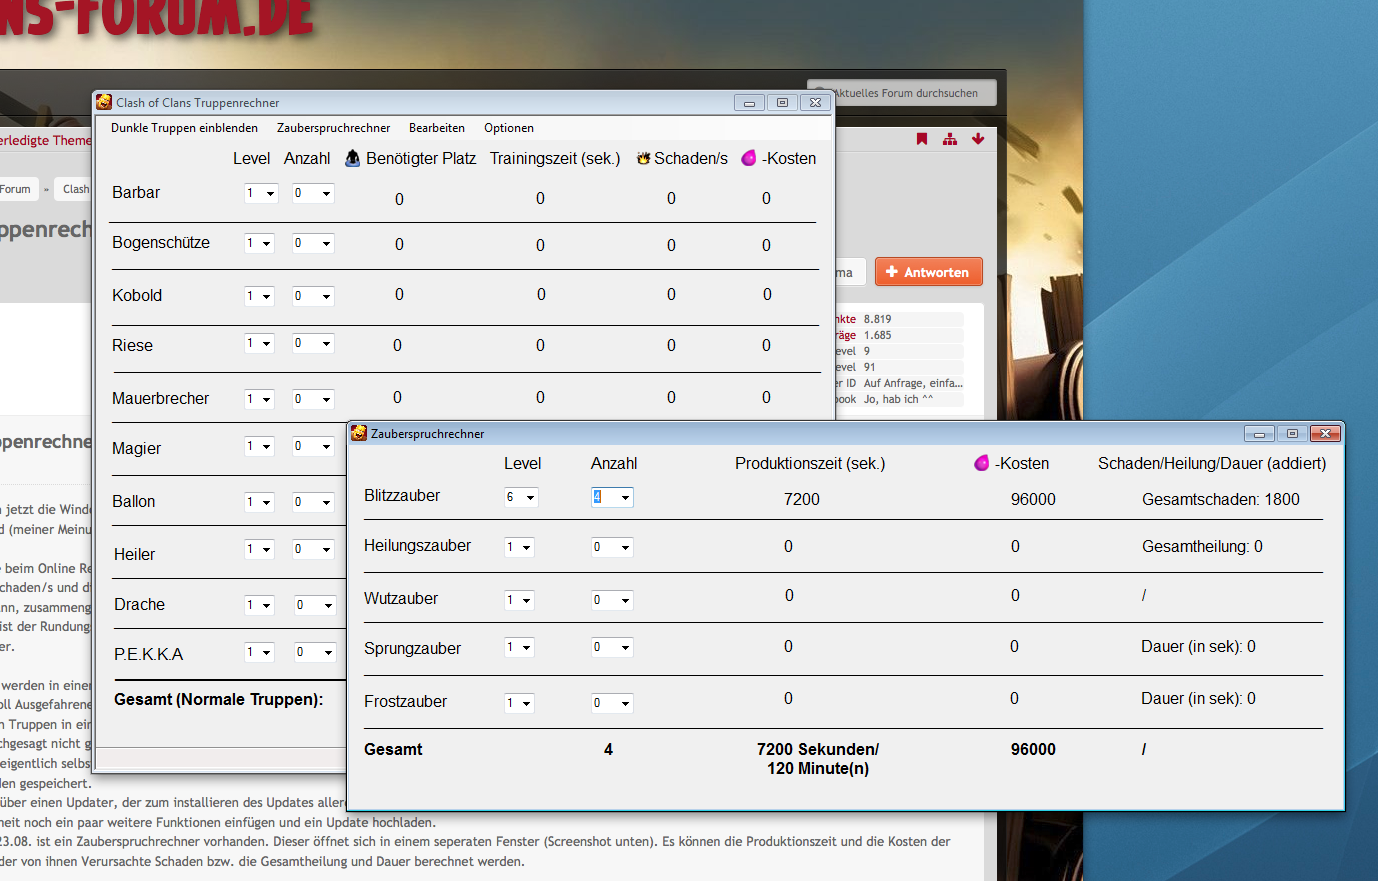Click the Schaden/s damage icon
The image size is (1378, 881).
643,158
